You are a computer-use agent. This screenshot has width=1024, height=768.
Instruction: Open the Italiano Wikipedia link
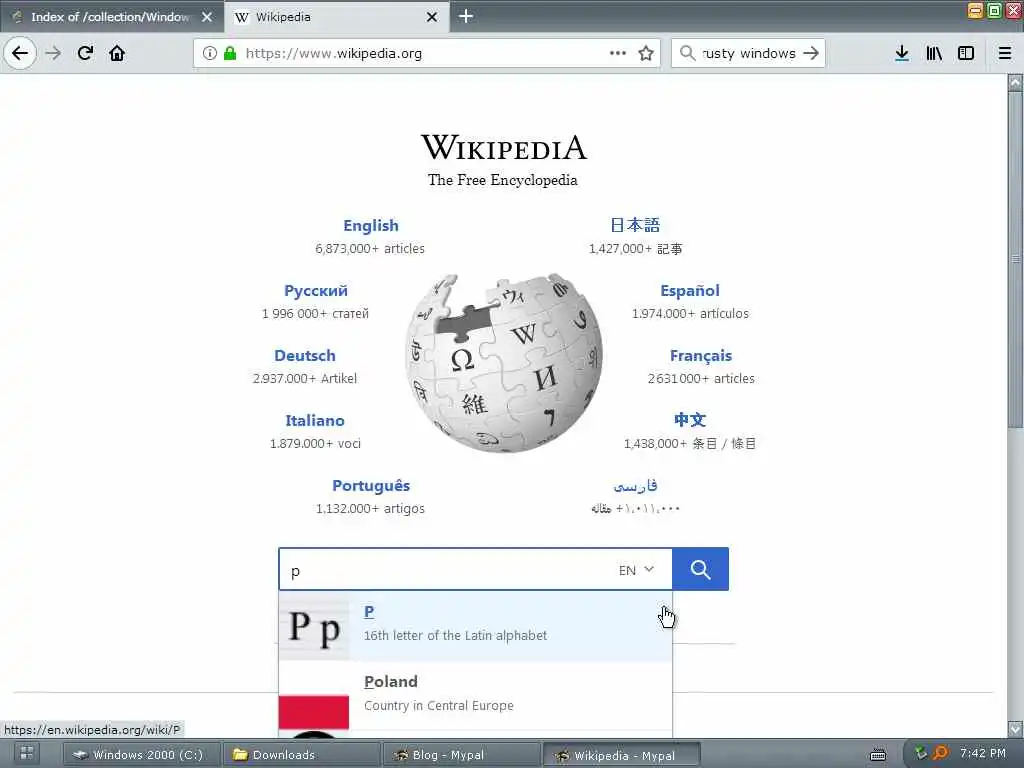click(315, 420)
